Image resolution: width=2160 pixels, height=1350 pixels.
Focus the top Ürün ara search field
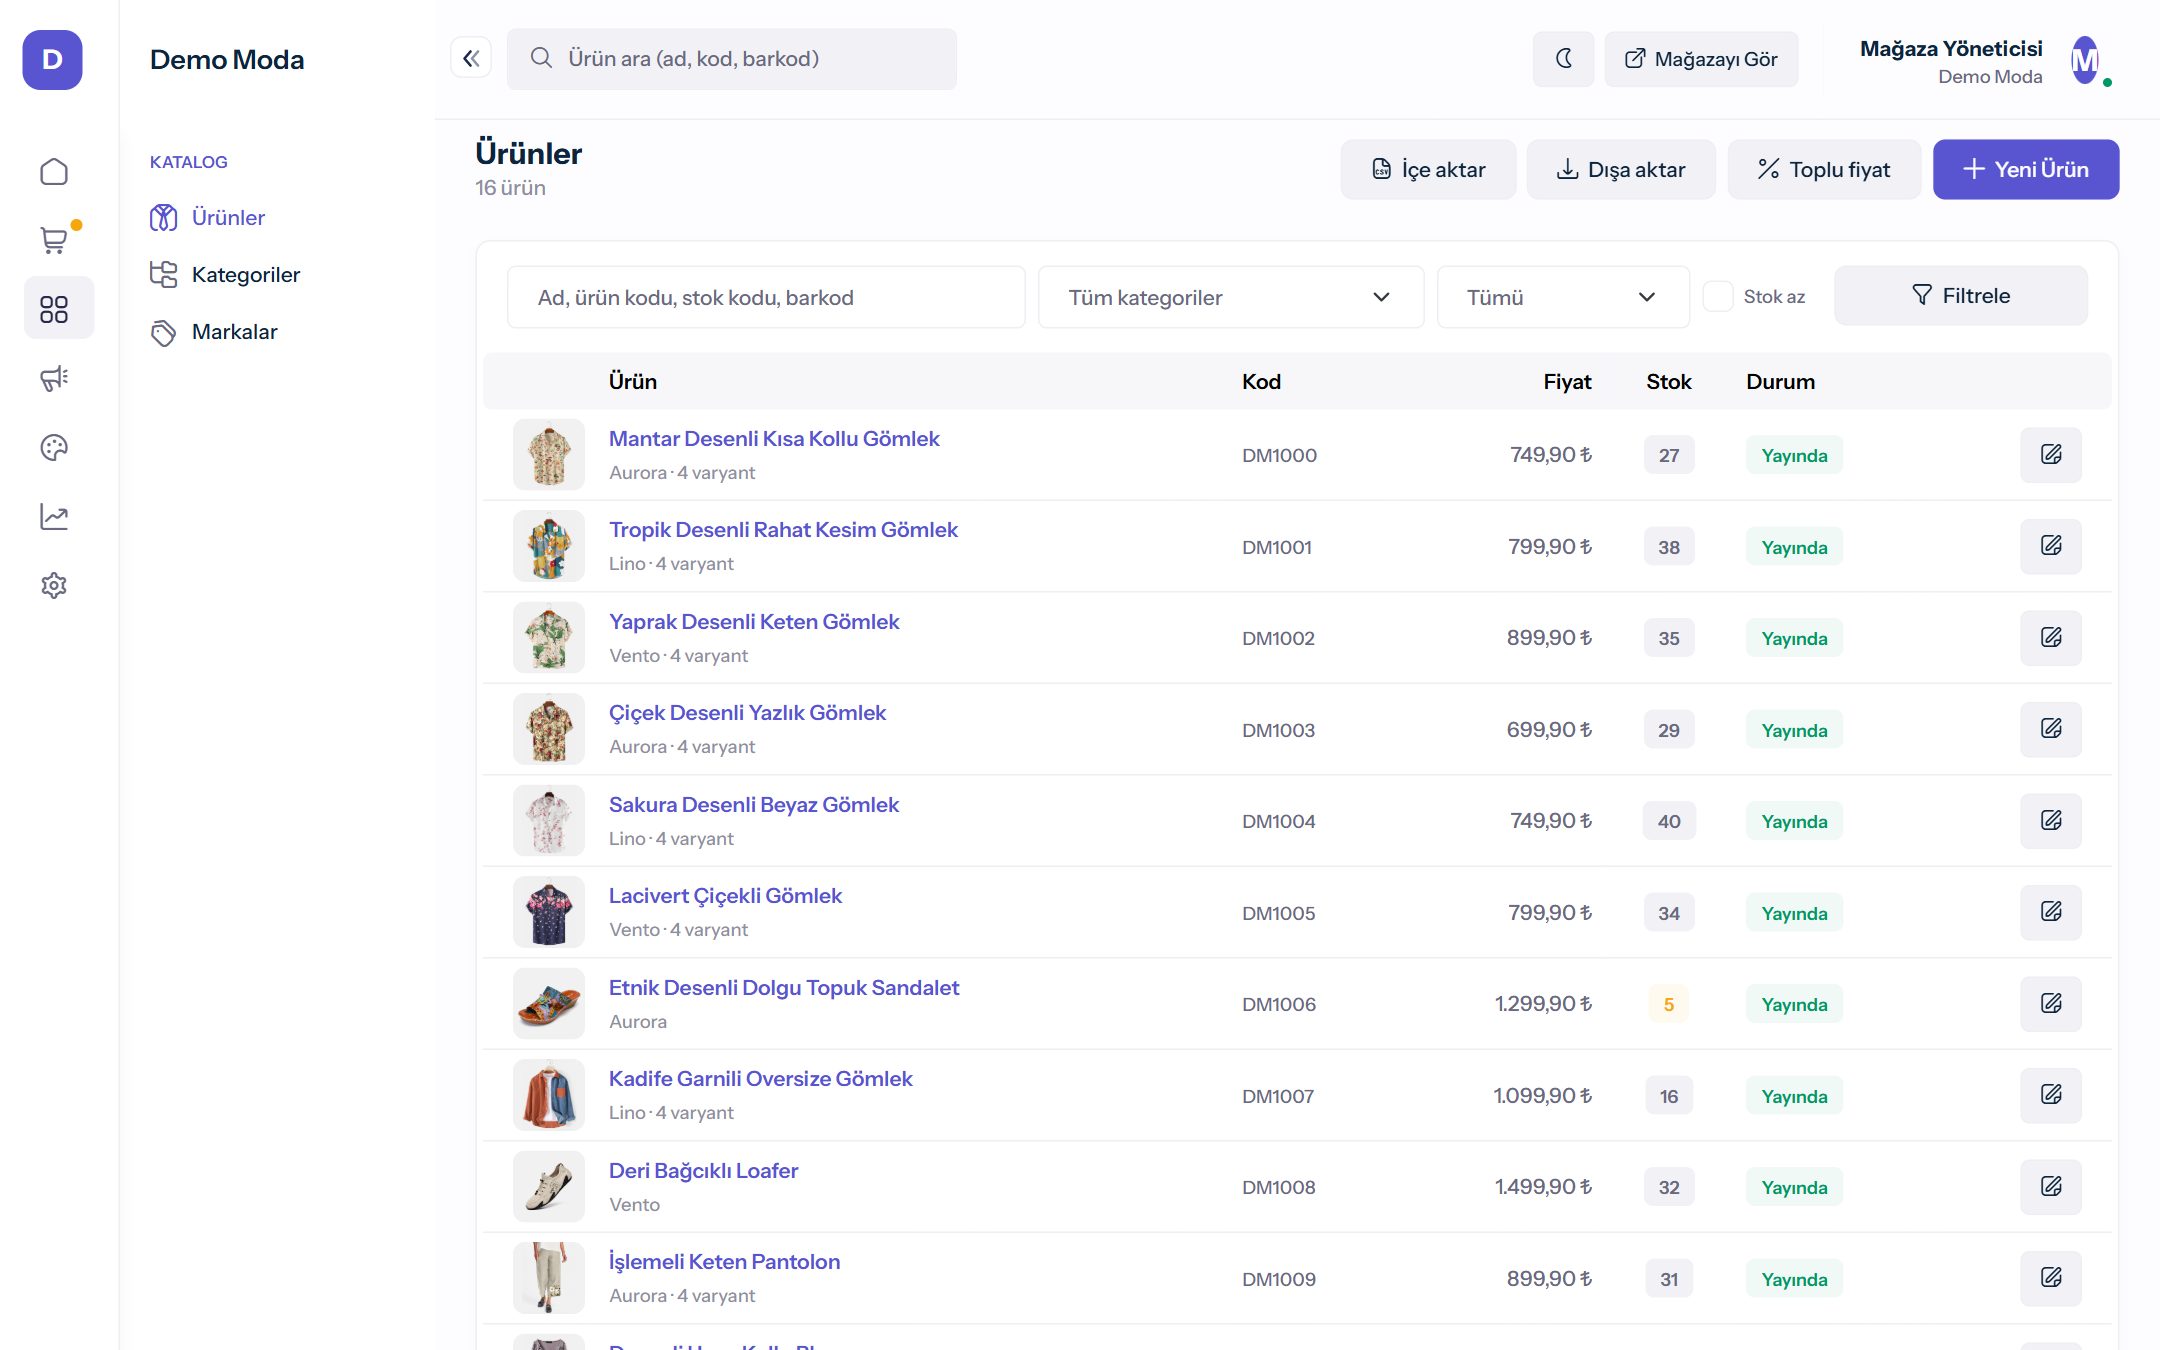[x=732, y=59]
